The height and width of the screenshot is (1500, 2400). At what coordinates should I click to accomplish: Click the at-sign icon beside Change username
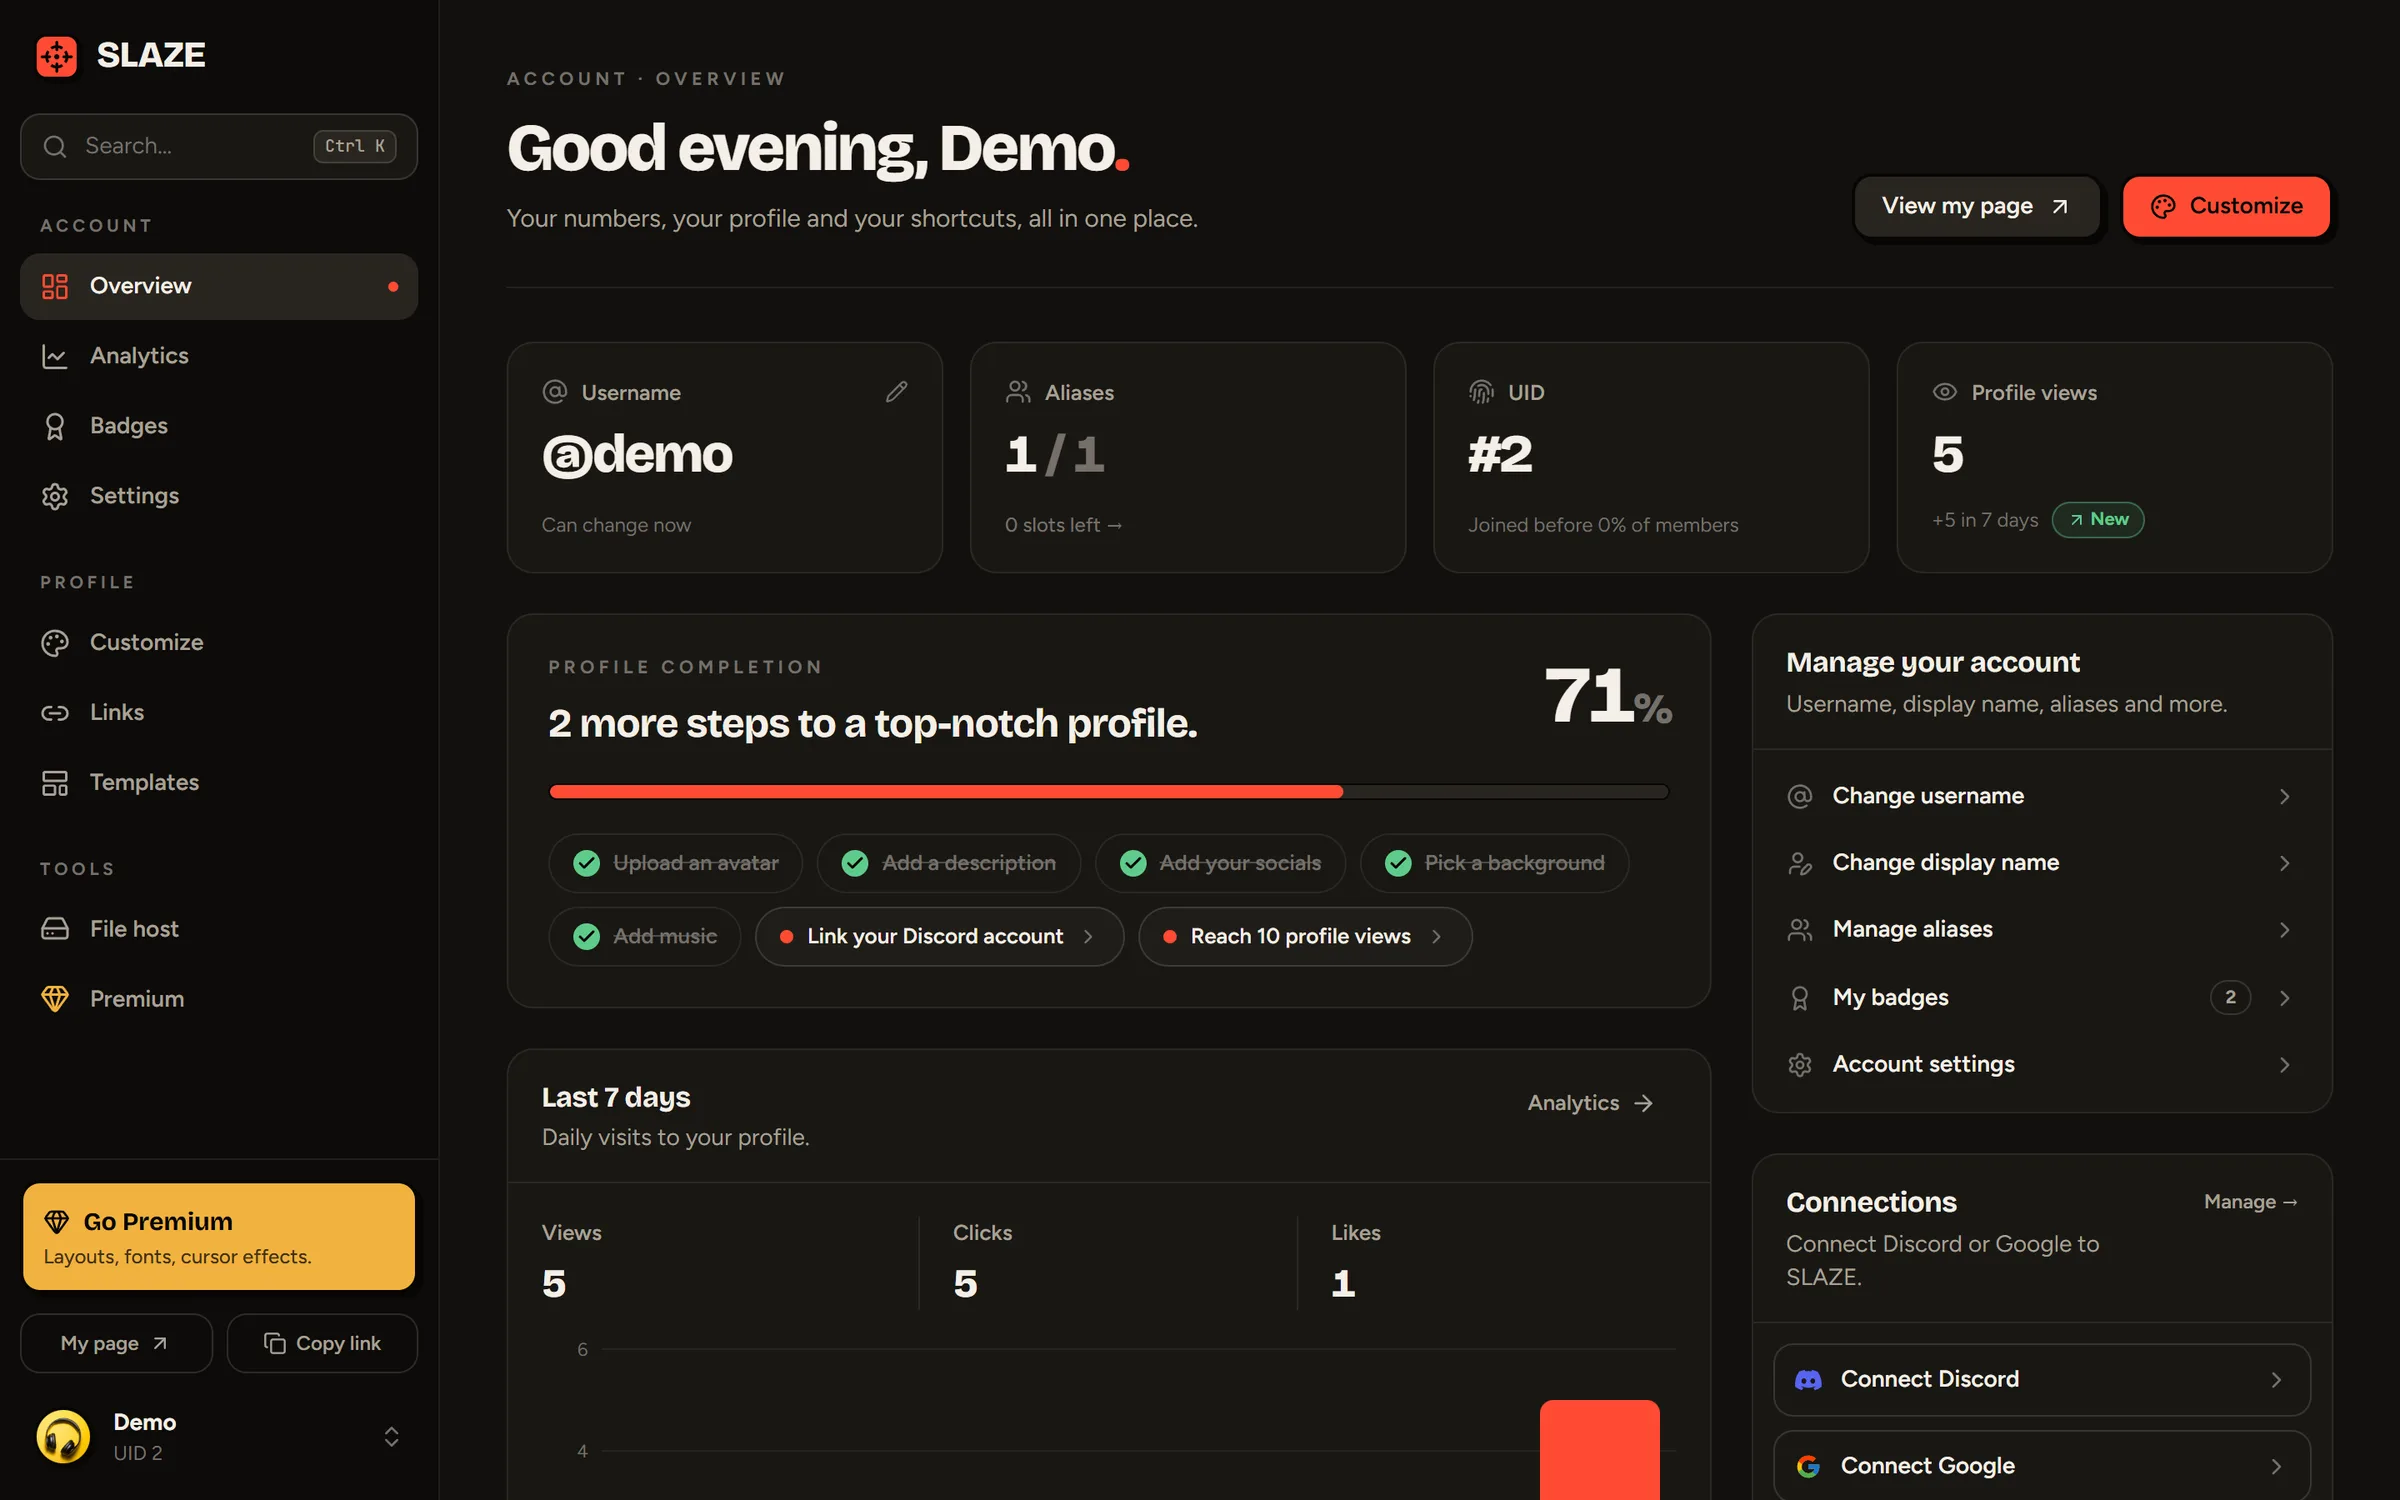tap(1799, 796)
